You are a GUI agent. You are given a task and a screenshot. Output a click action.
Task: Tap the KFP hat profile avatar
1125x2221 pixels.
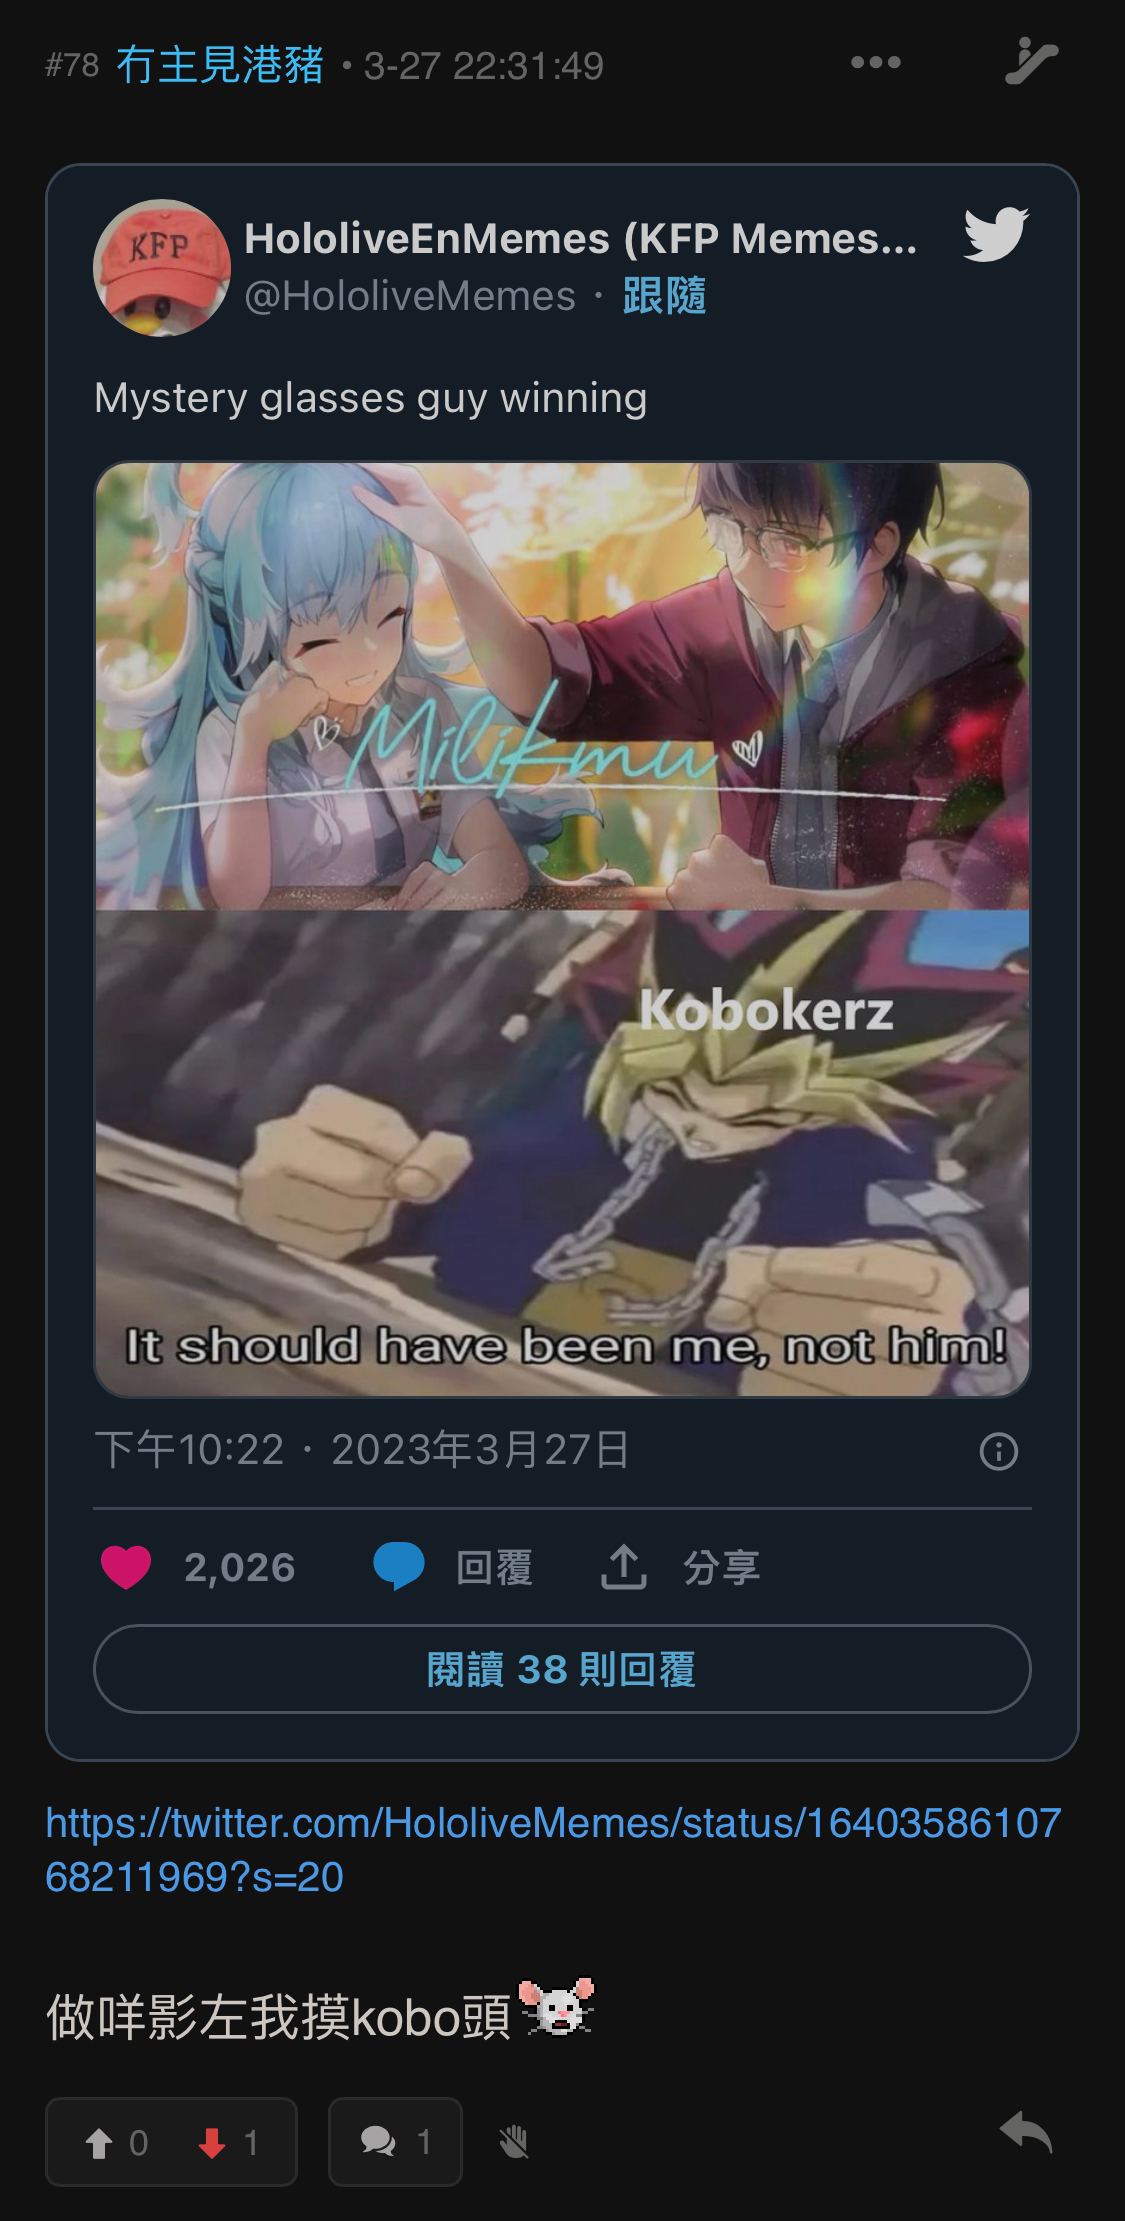[x=162, y=268]
